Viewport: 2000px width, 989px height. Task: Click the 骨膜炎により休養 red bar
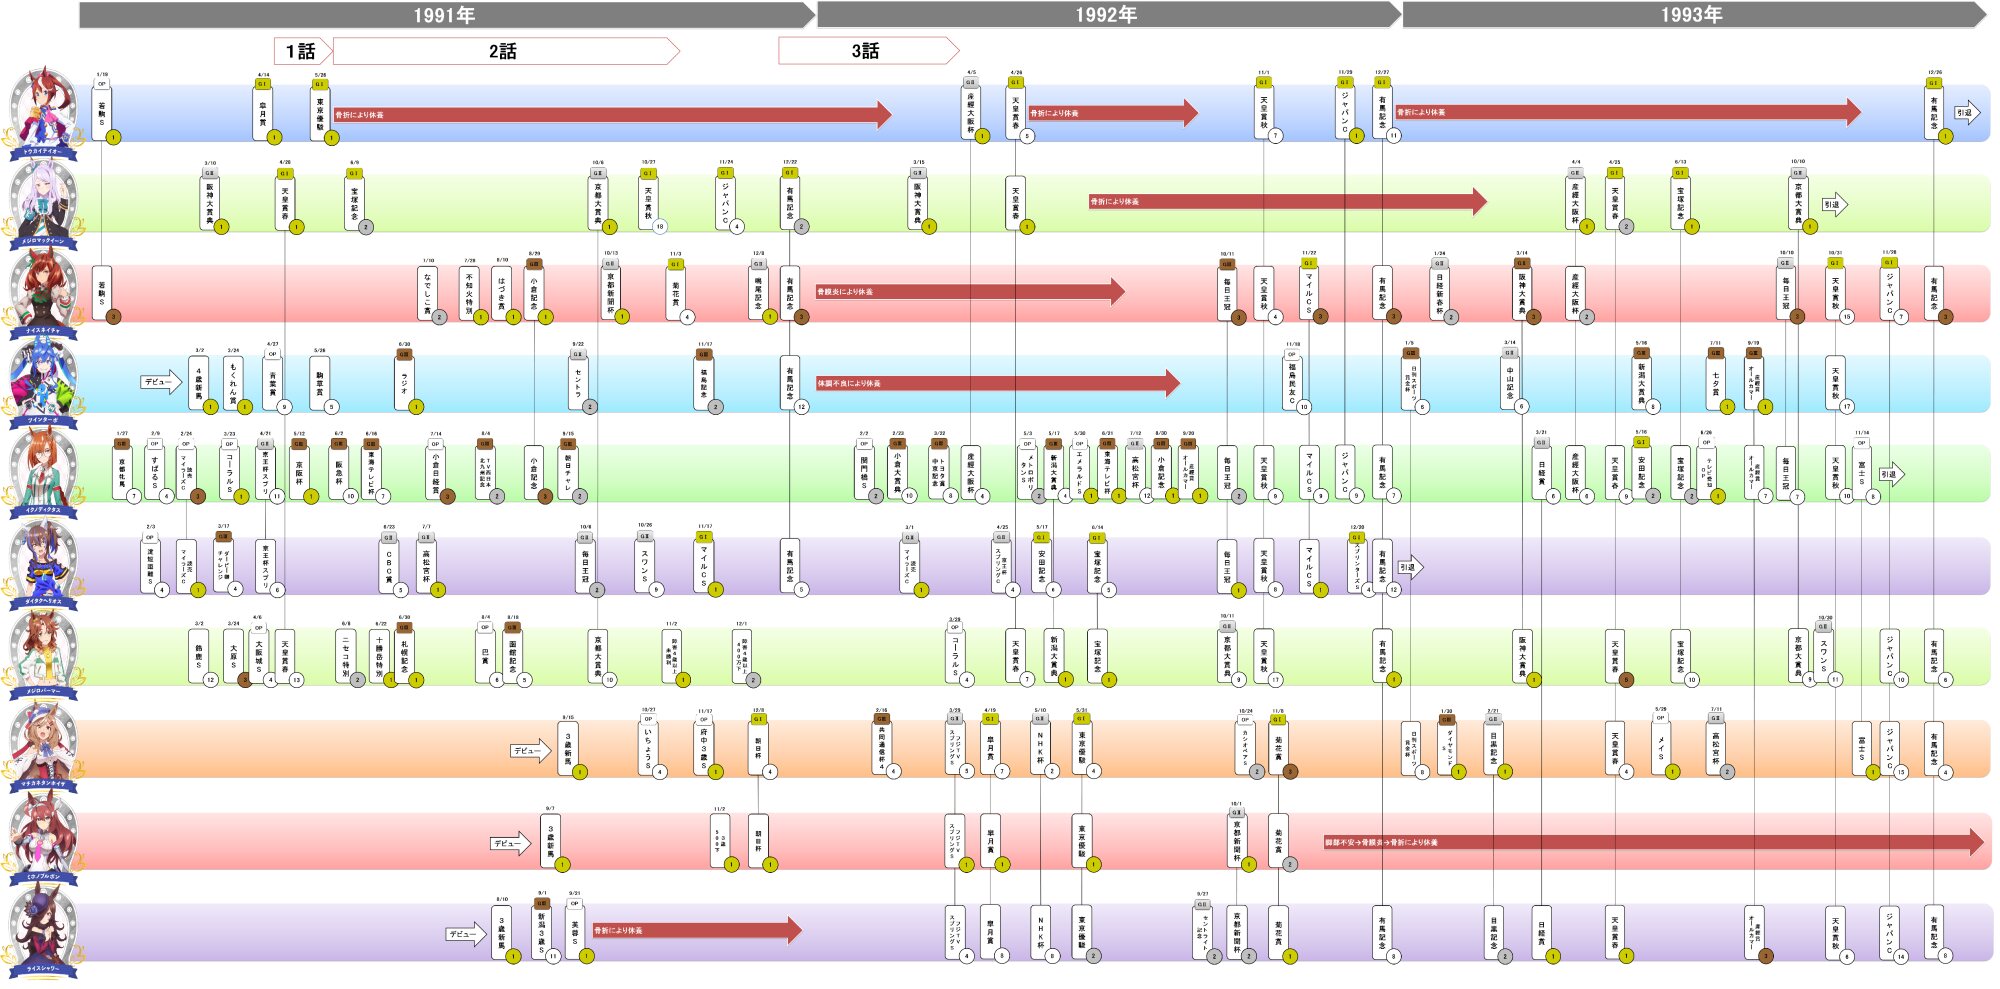969,292
